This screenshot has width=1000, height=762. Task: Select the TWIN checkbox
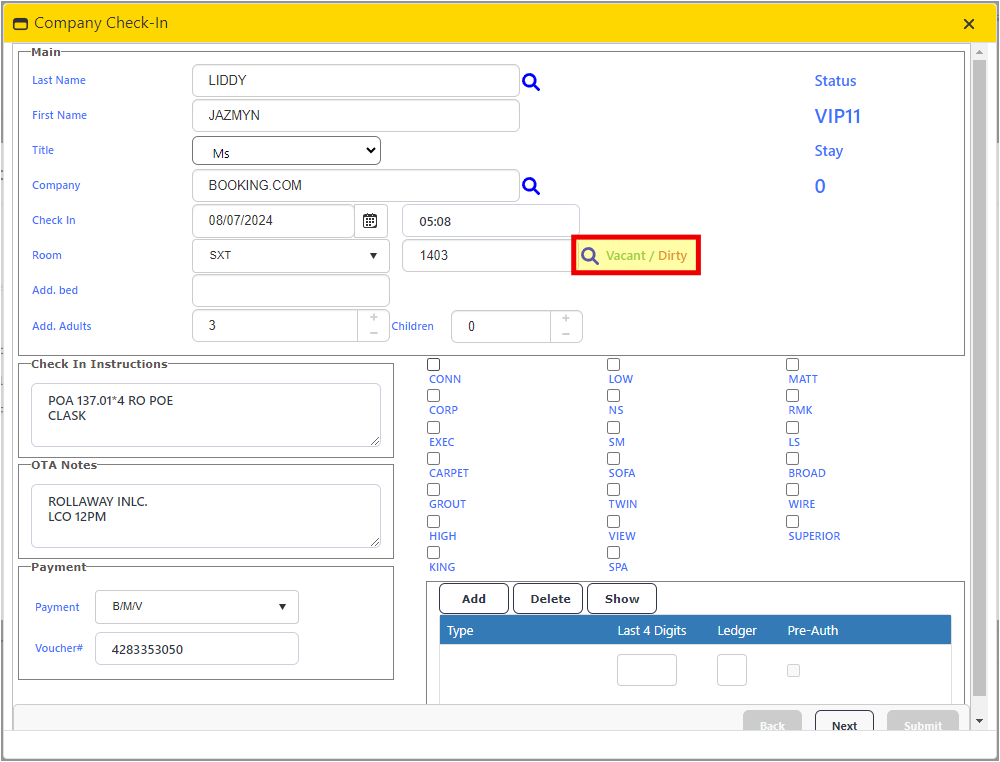tap(614, 489)
